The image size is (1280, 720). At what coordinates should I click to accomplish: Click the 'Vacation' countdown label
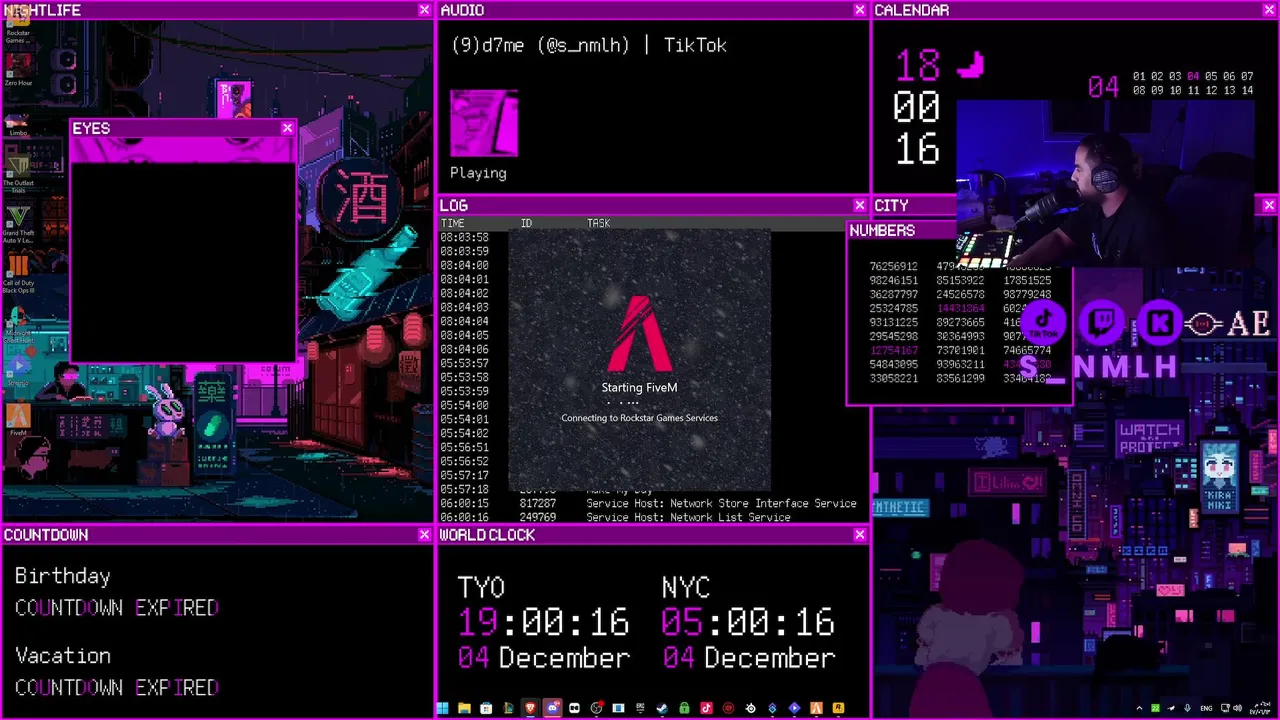click(62, 656)
